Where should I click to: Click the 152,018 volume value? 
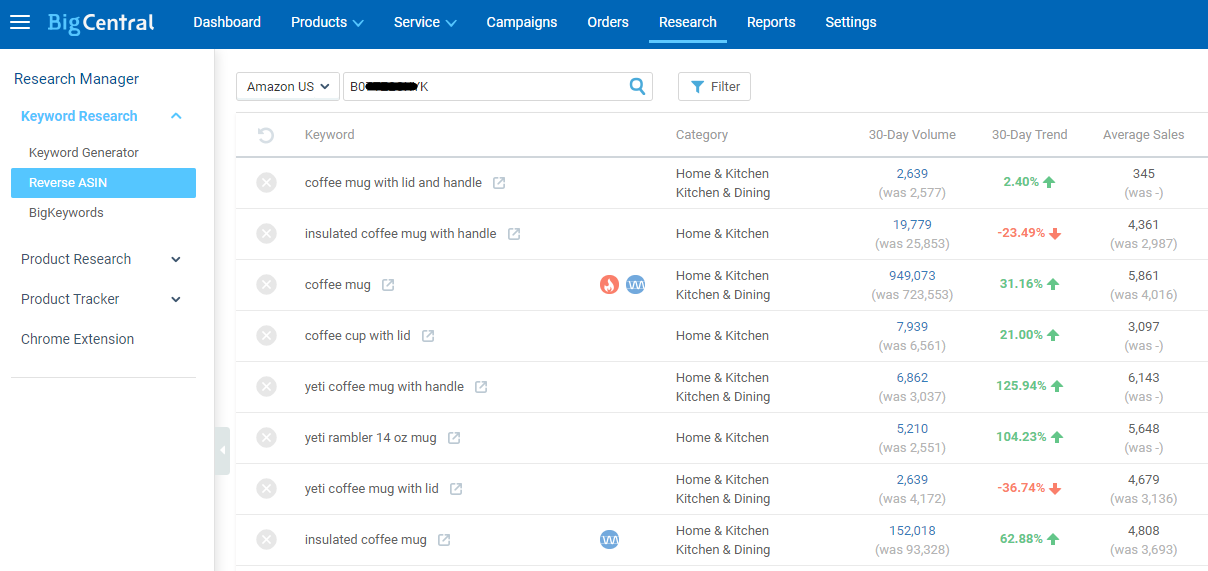click(x=912, y=531)
